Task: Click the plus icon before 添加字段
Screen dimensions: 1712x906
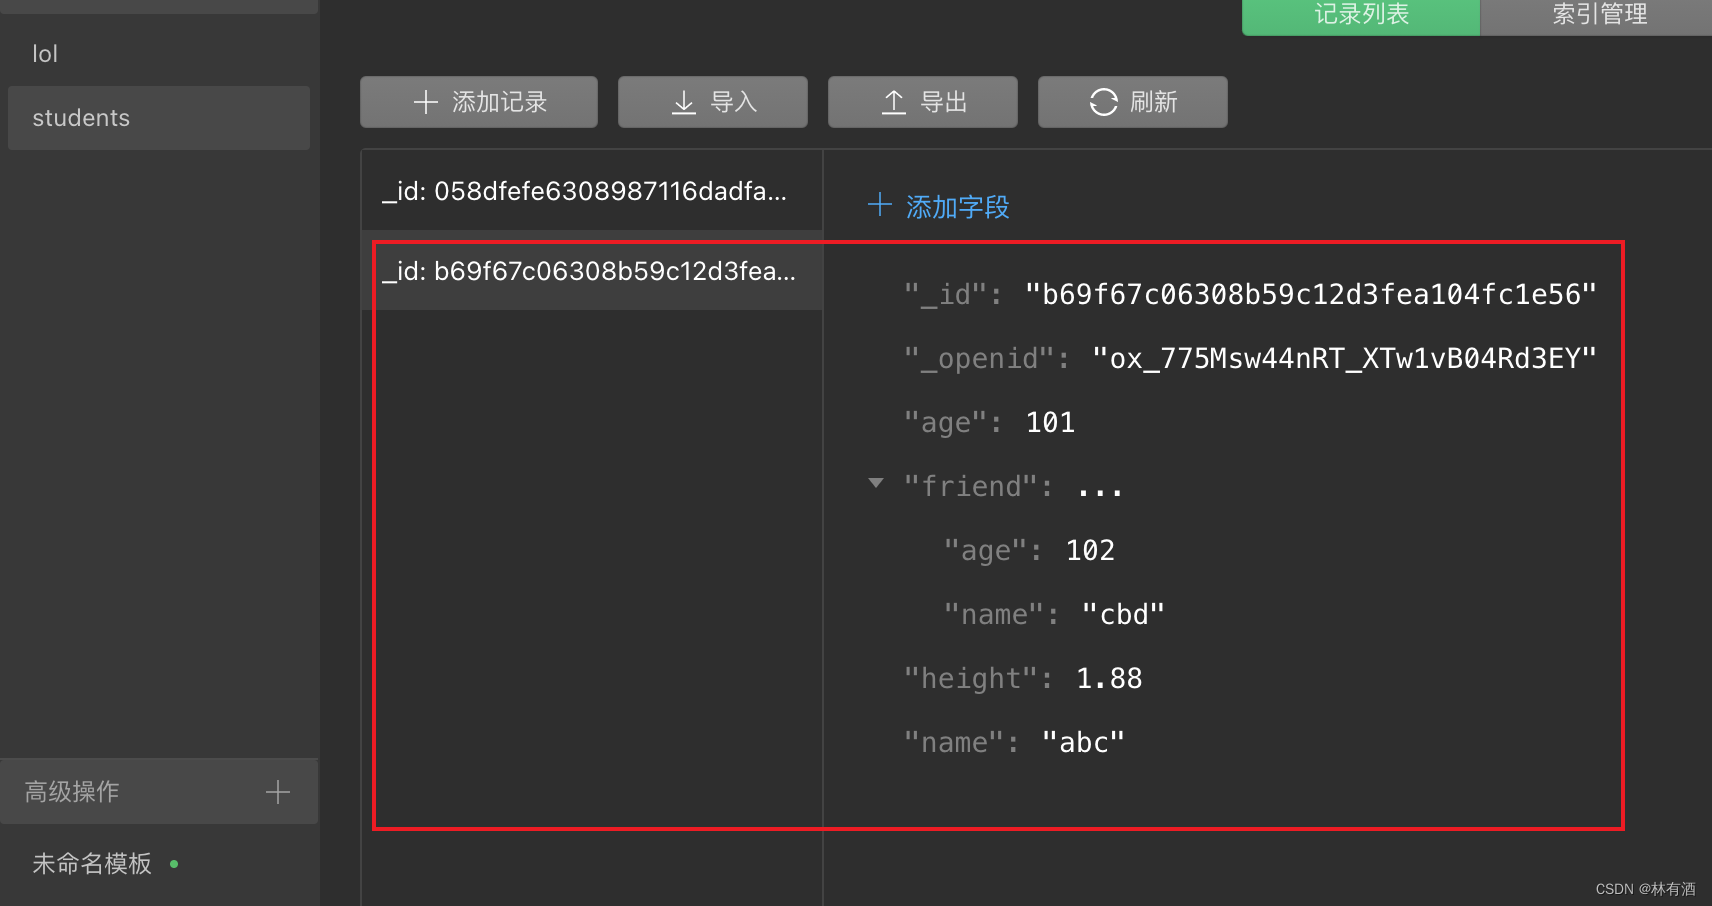Action: 880,205
